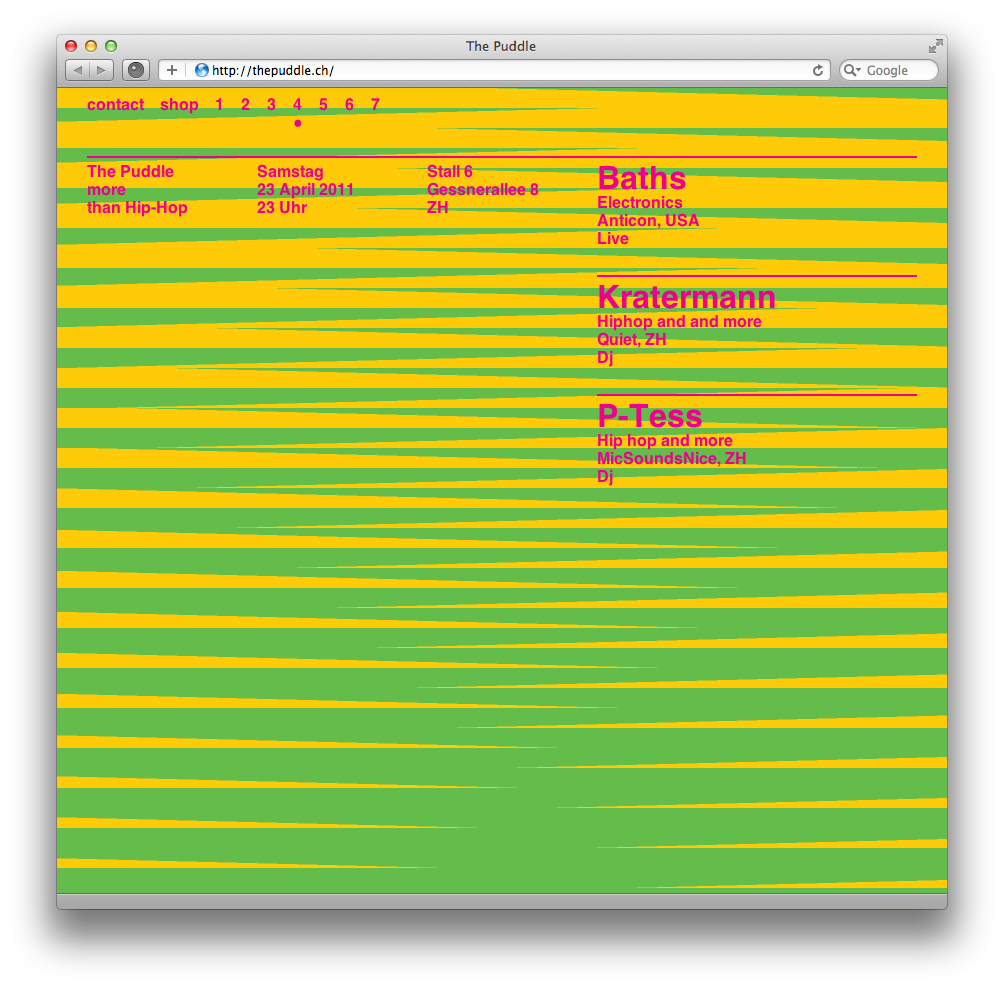Select page 3 in site navigation
The width and height of the screenshot is (1004, 988).
point(271,105)
